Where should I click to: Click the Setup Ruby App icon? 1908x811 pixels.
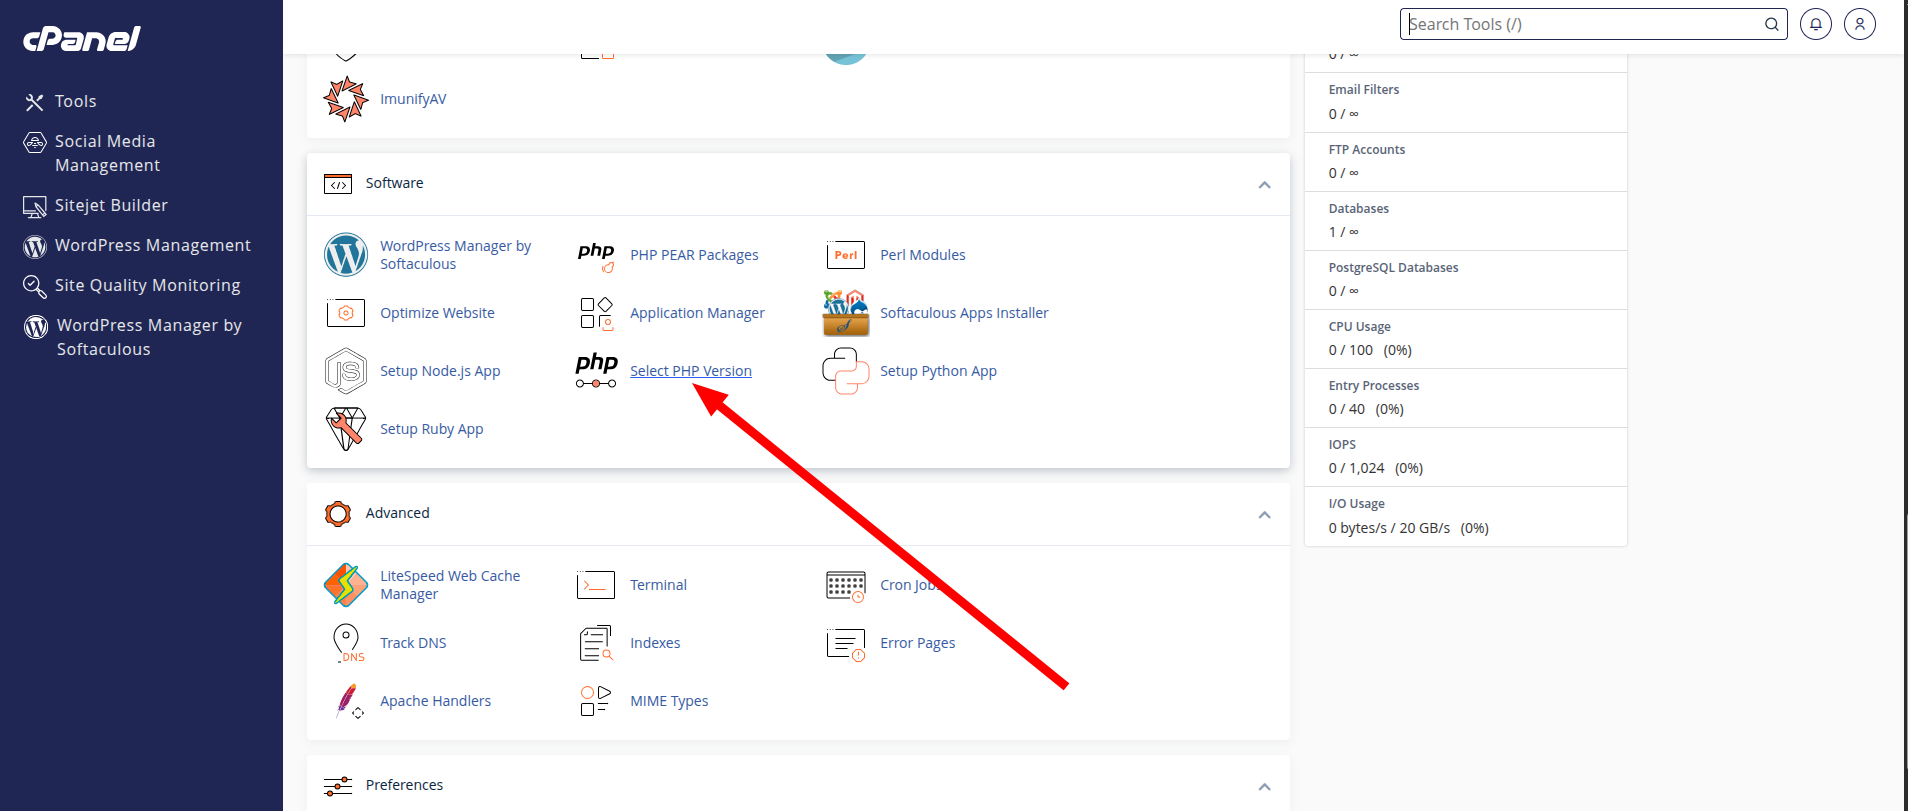[x=346, y=429]
